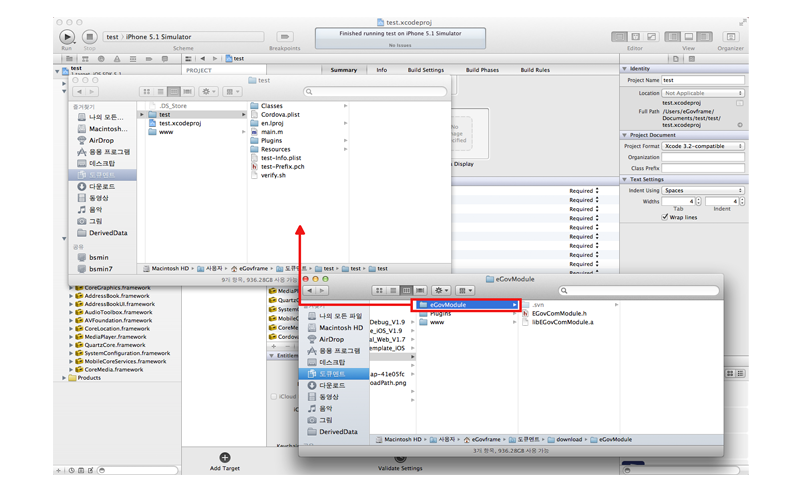800x500 pixels.
Task: Open the Project Format dropdown
Action: (703, 146)
